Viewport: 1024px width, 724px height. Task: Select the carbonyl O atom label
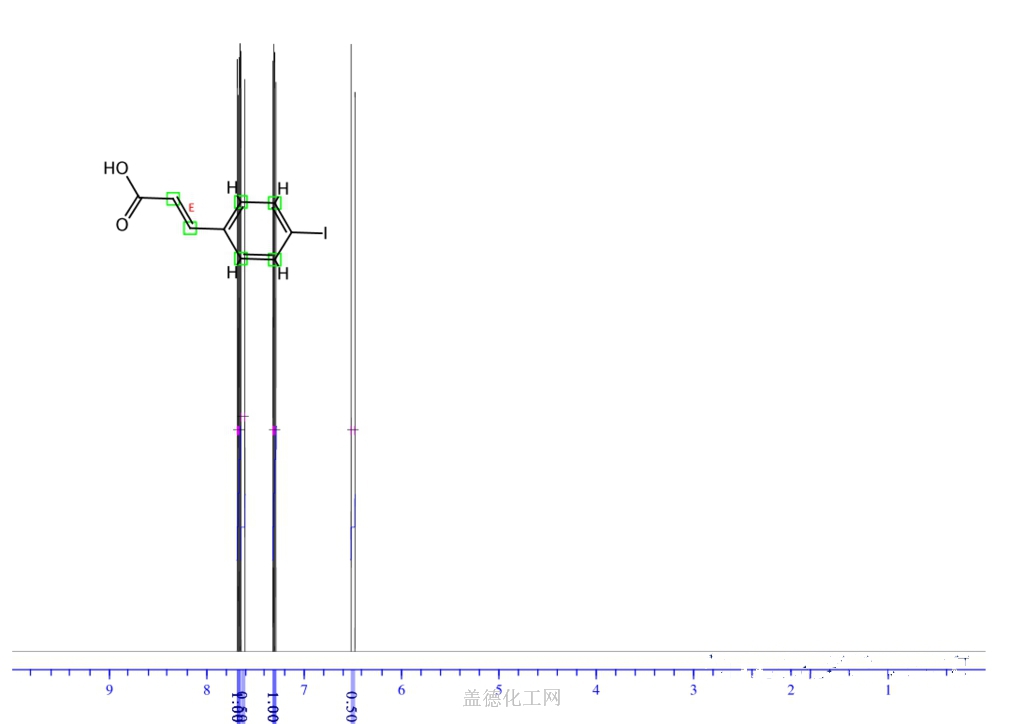pos(122,225)
